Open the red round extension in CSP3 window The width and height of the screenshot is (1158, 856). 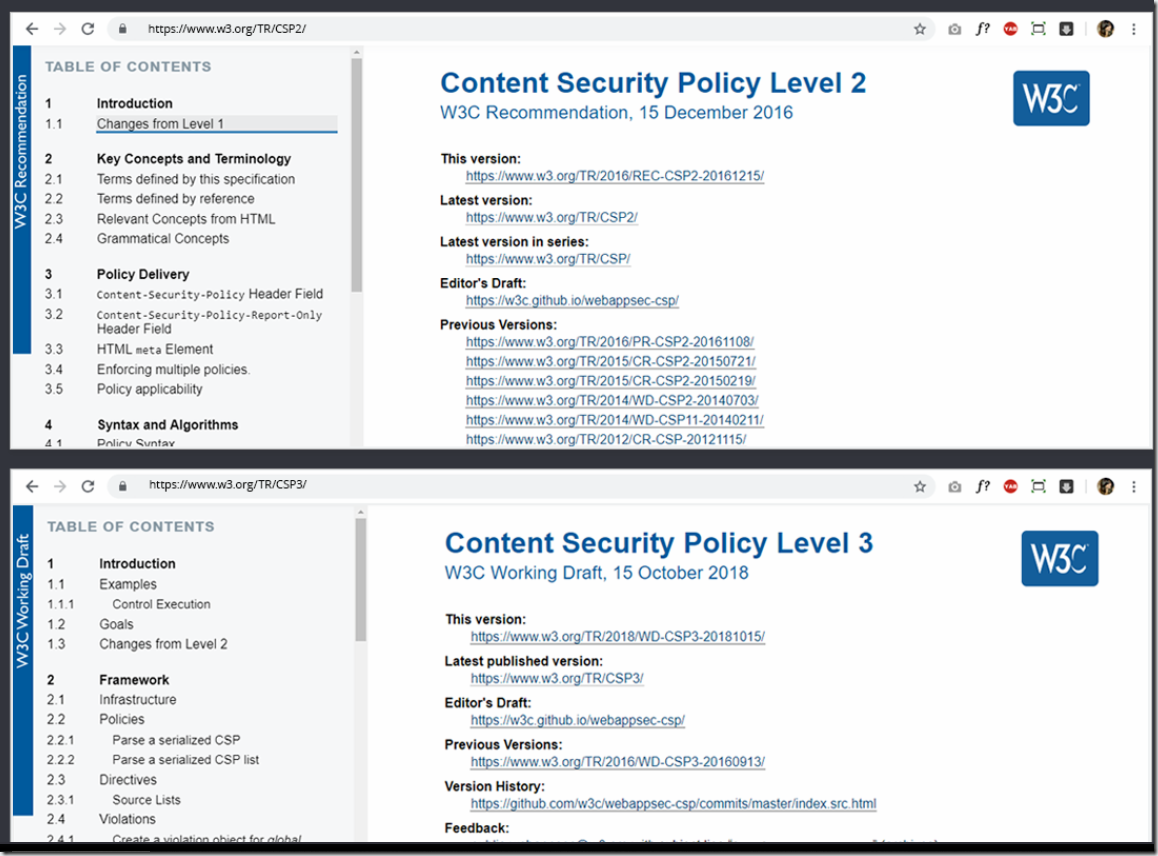1010,486
